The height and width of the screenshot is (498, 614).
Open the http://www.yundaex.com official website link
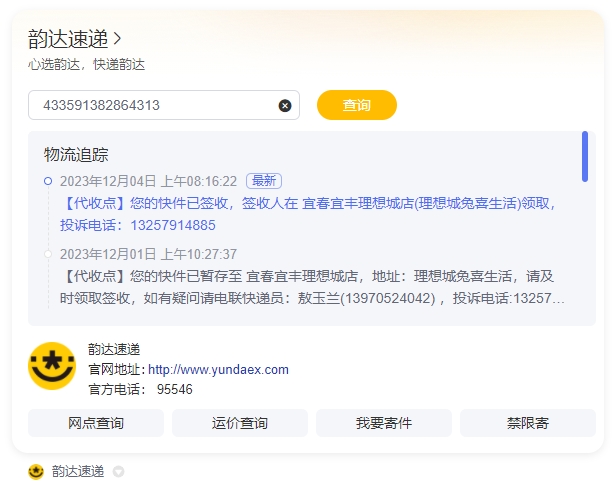click(218, 370)
